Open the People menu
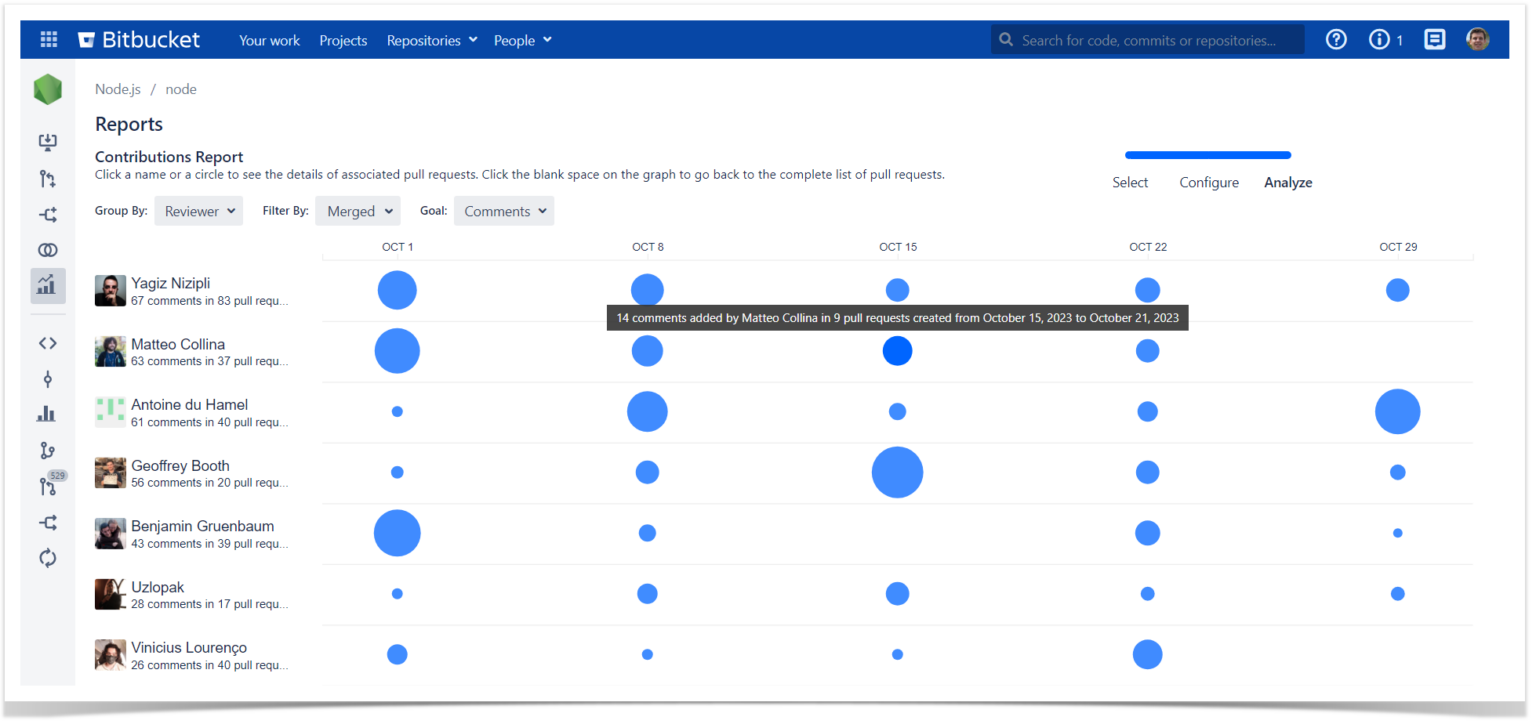The height and width of the screenshot is (724, 1536). [x=521, y=40]
